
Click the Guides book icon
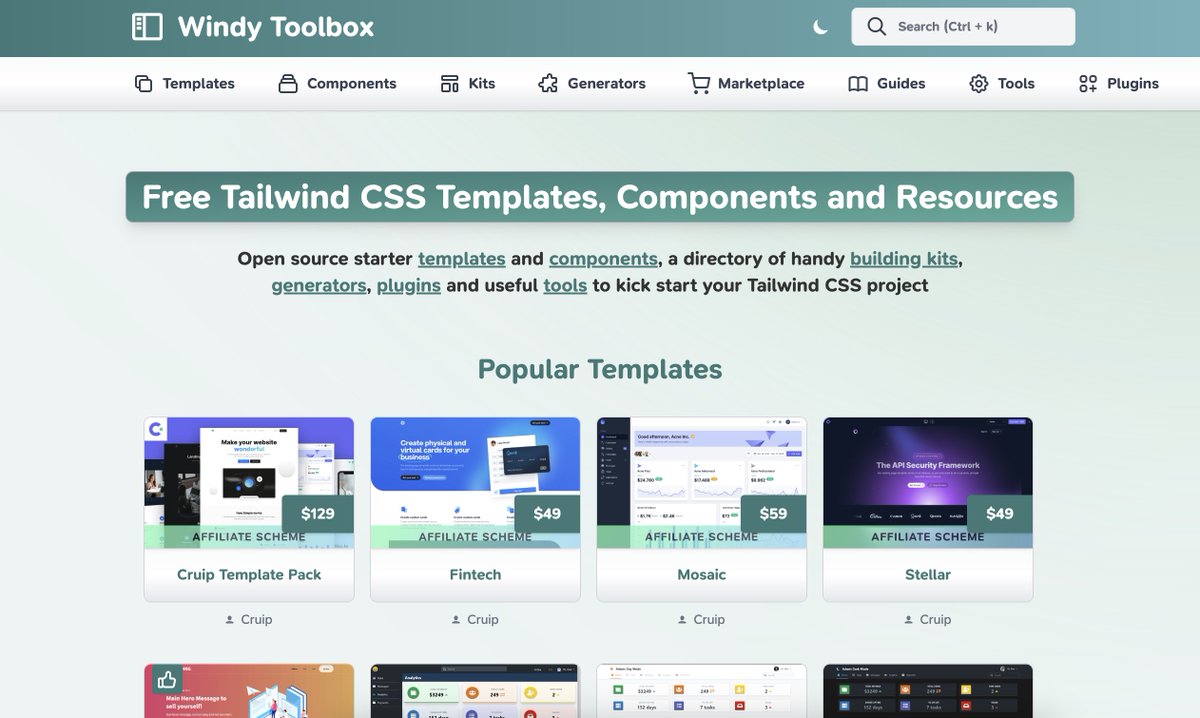coord(858,84)
